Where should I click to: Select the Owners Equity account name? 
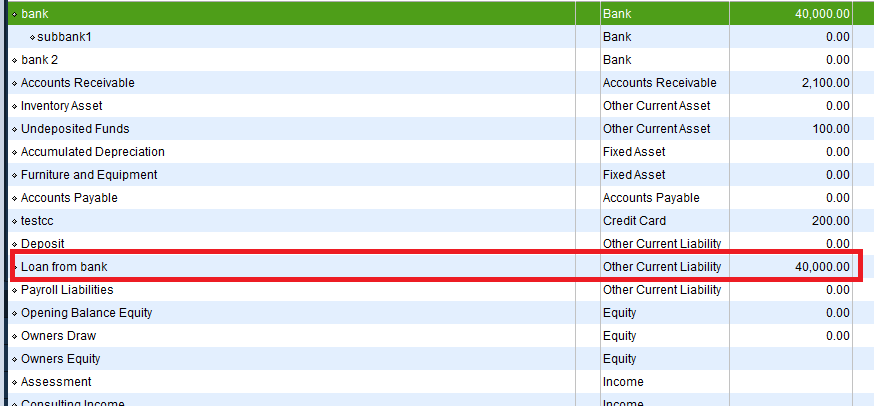point(61,359)
